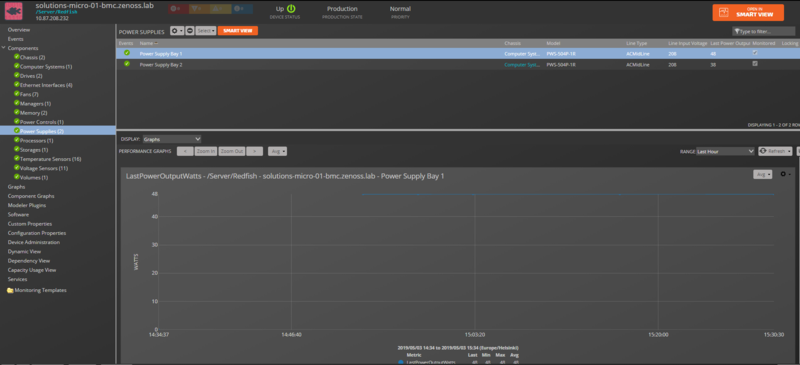Toggle Monitored checkbox for Power Supply Bay 2
The image size is (800, 365).
pos(755,64)
